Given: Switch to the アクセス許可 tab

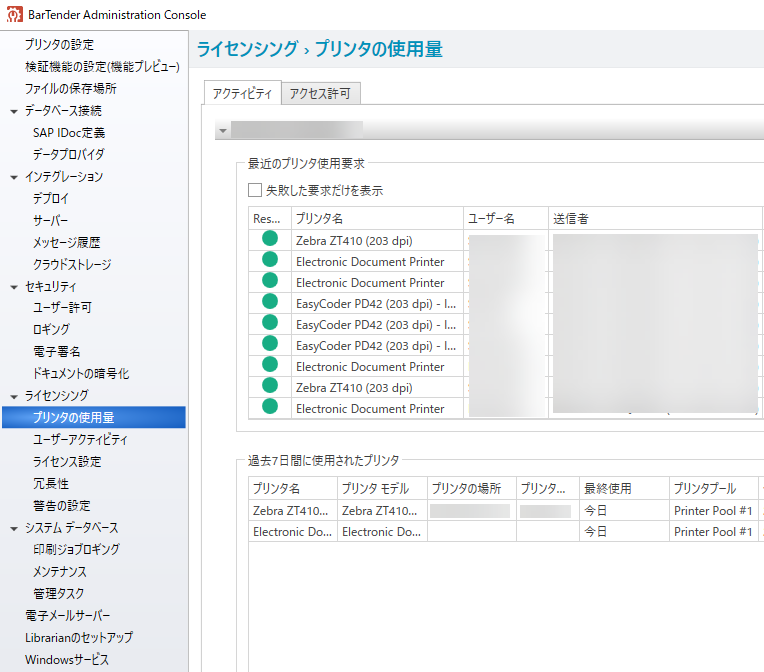Looking at the screenshot, I should tap(320, 93).
